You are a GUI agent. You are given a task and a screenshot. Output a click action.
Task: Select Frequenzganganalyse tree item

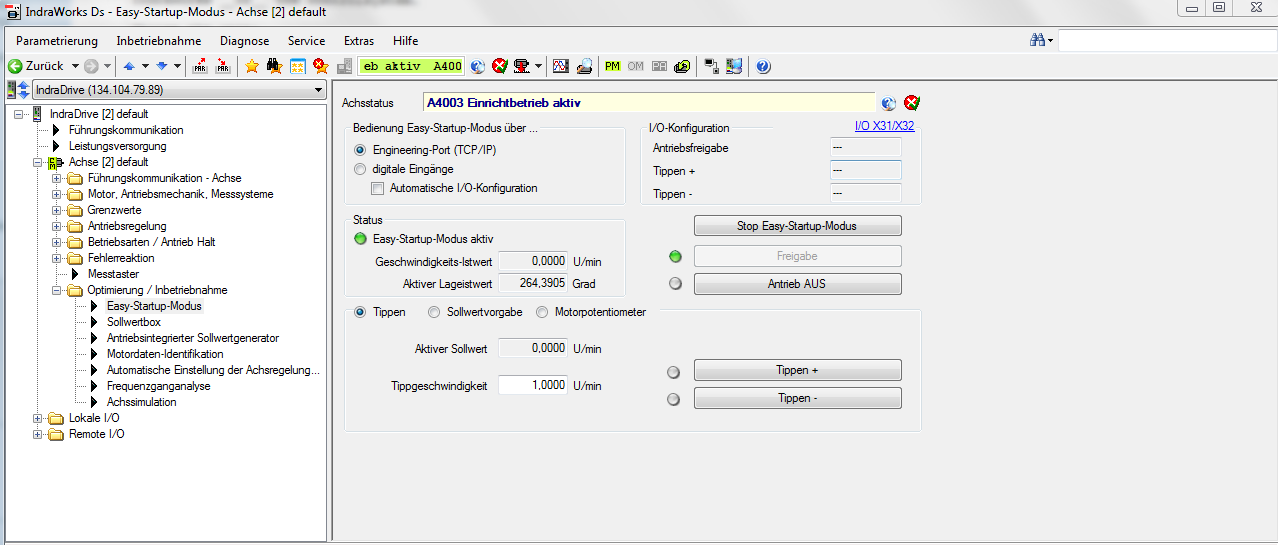pos(158,386)
